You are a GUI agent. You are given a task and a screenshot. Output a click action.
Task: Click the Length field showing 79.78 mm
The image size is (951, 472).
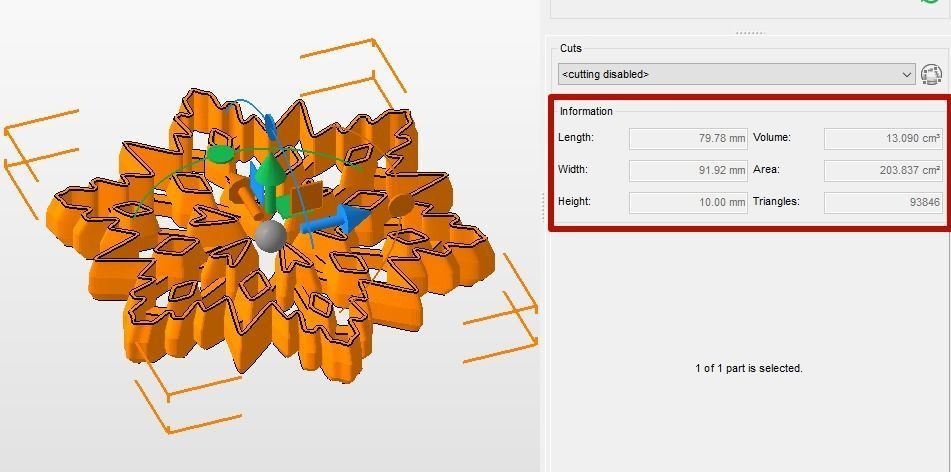click(x=688, y=138)
